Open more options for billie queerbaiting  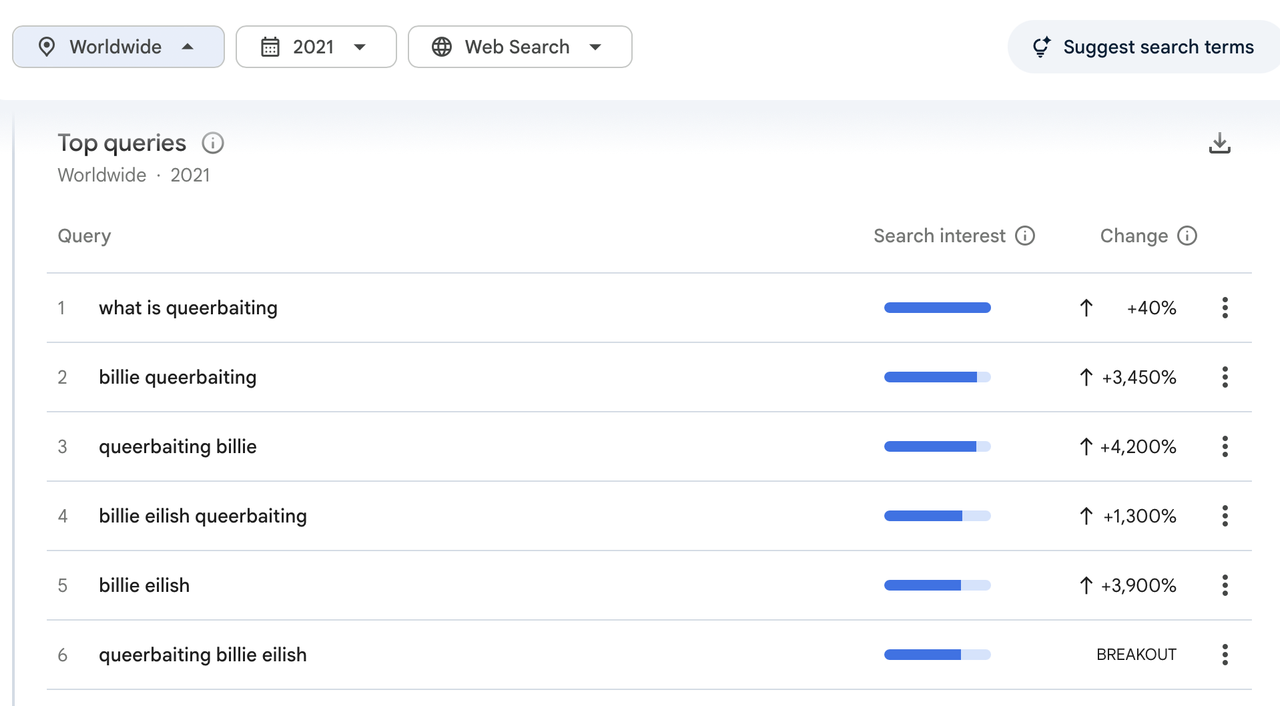[1225, 377]
